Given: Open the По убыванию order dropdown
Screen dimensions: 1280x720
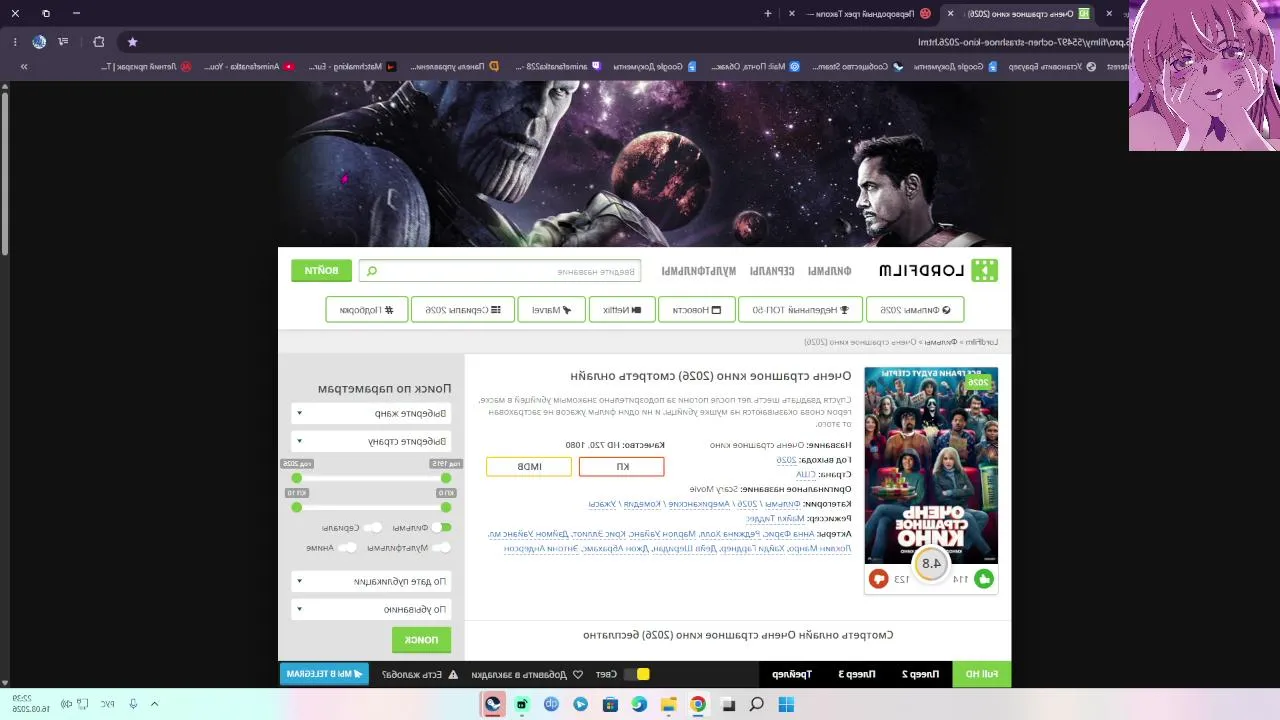Looking at the screenshot, I should click(370, 609).
